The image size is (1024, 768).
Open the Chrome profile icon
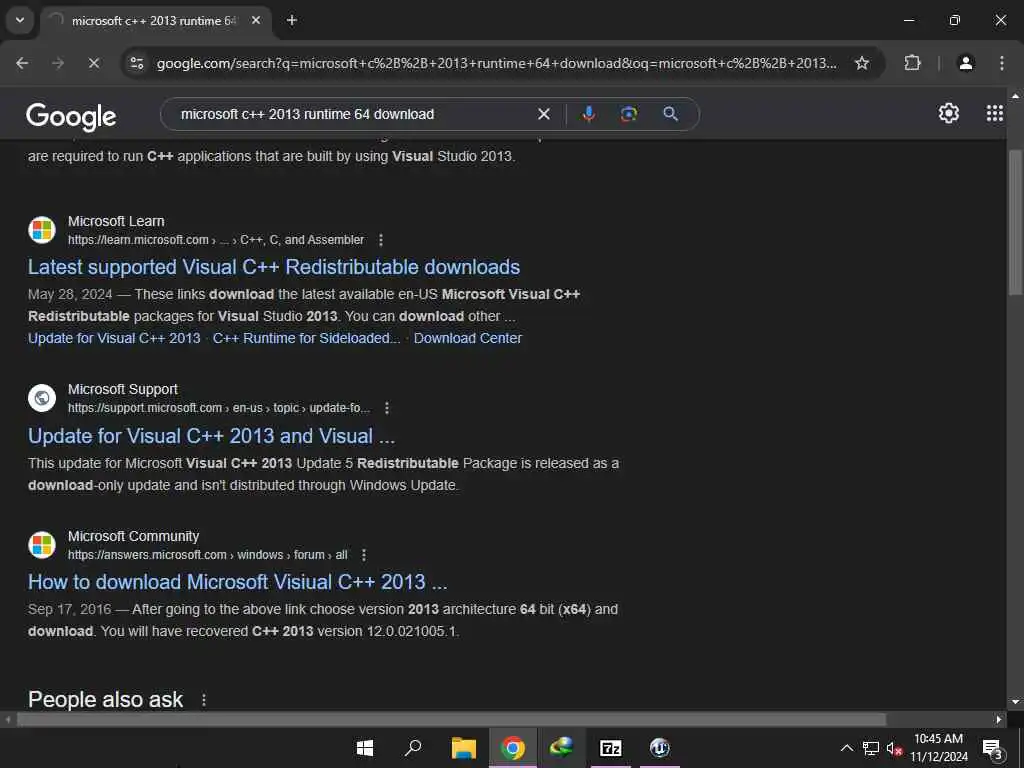965,63
